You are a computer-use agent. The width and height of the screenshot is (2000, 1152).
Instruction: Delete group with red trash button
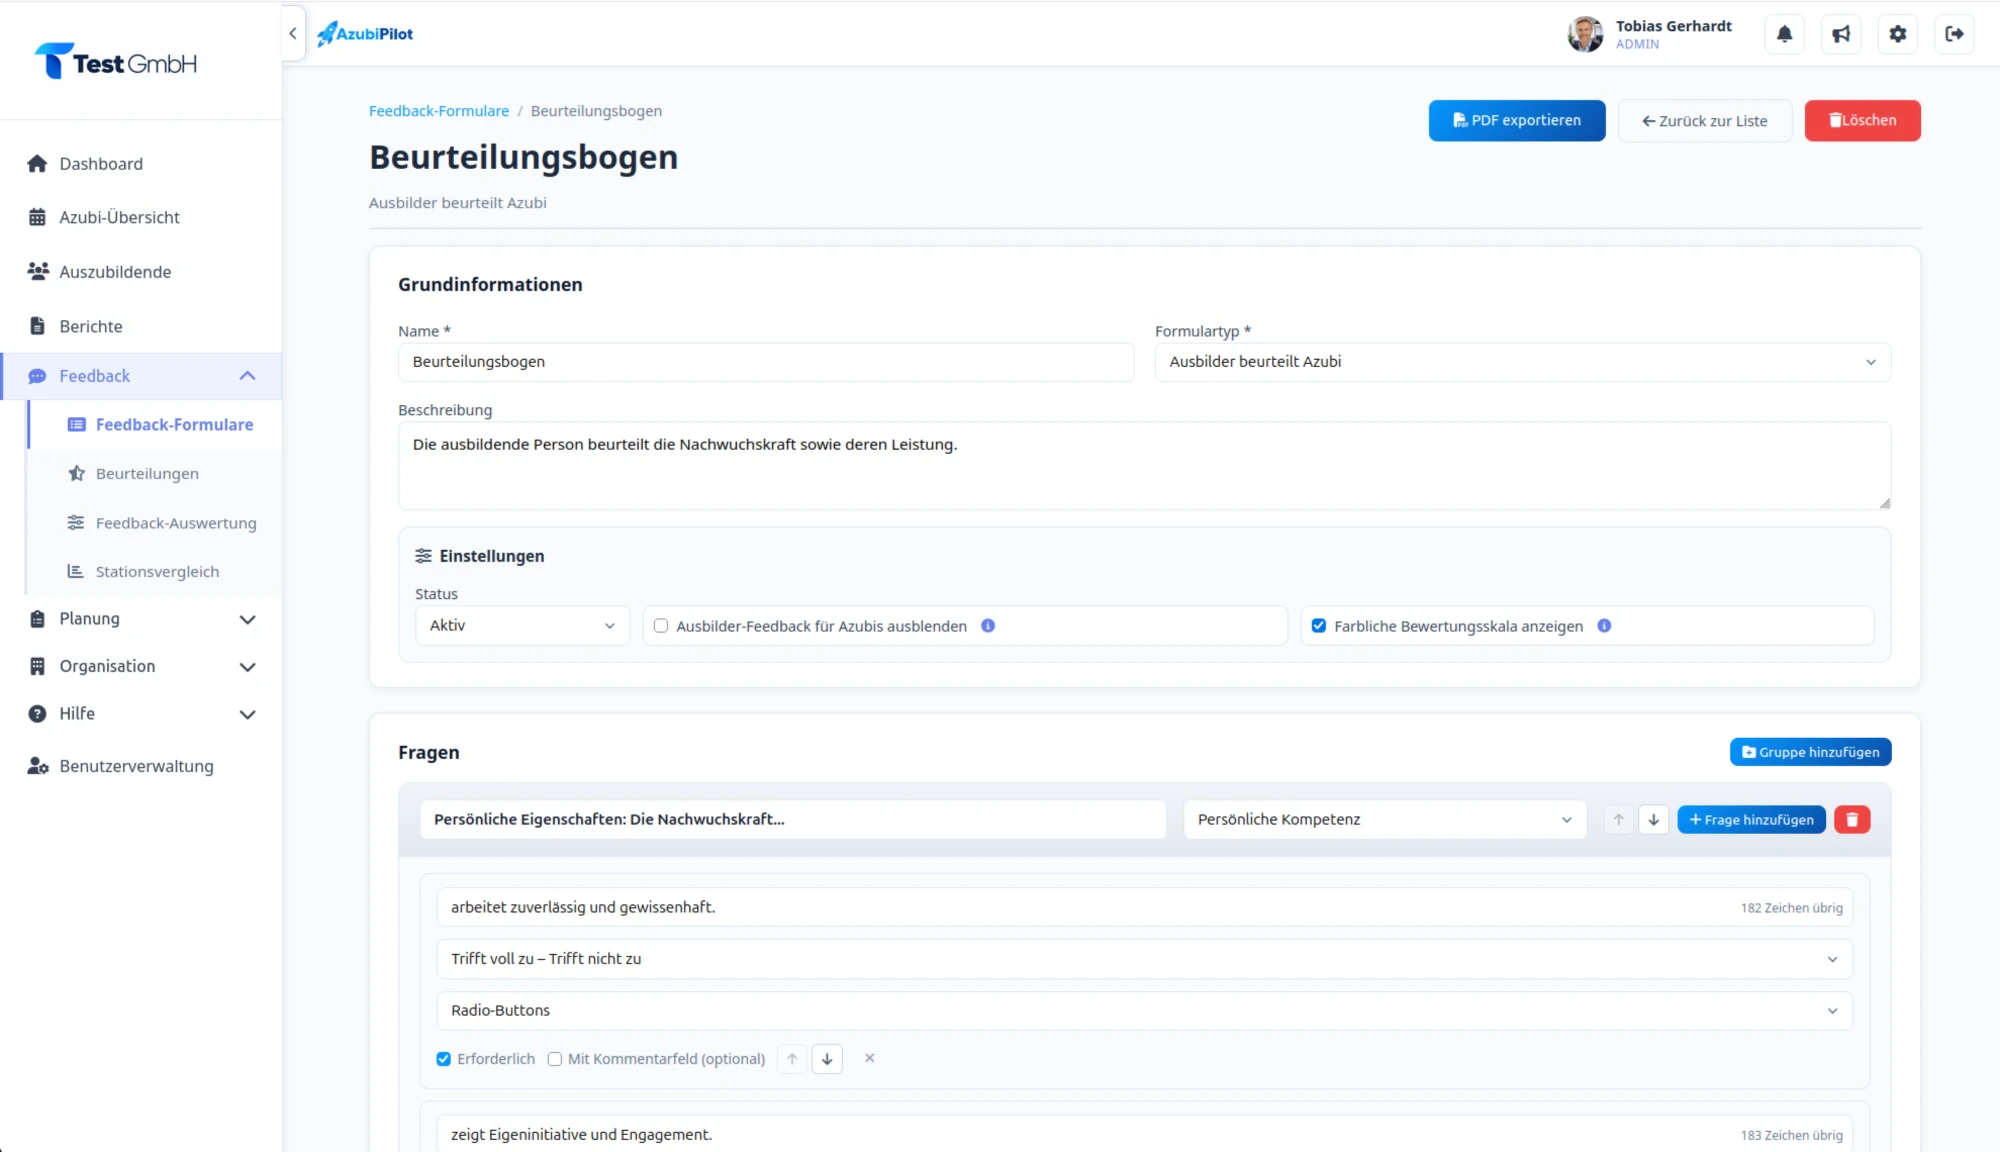tap(1852, 820)
